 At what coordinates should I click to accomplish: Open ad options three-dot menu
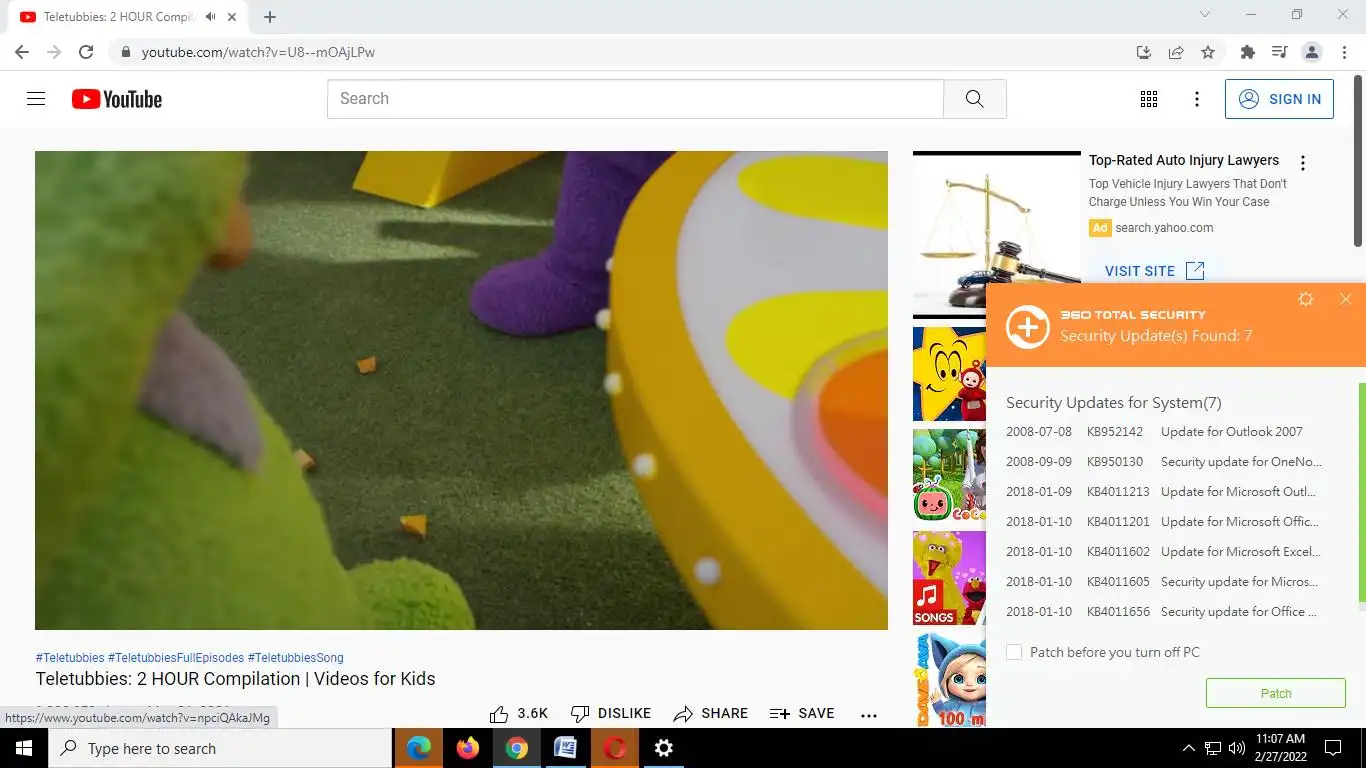[1302, 163]
